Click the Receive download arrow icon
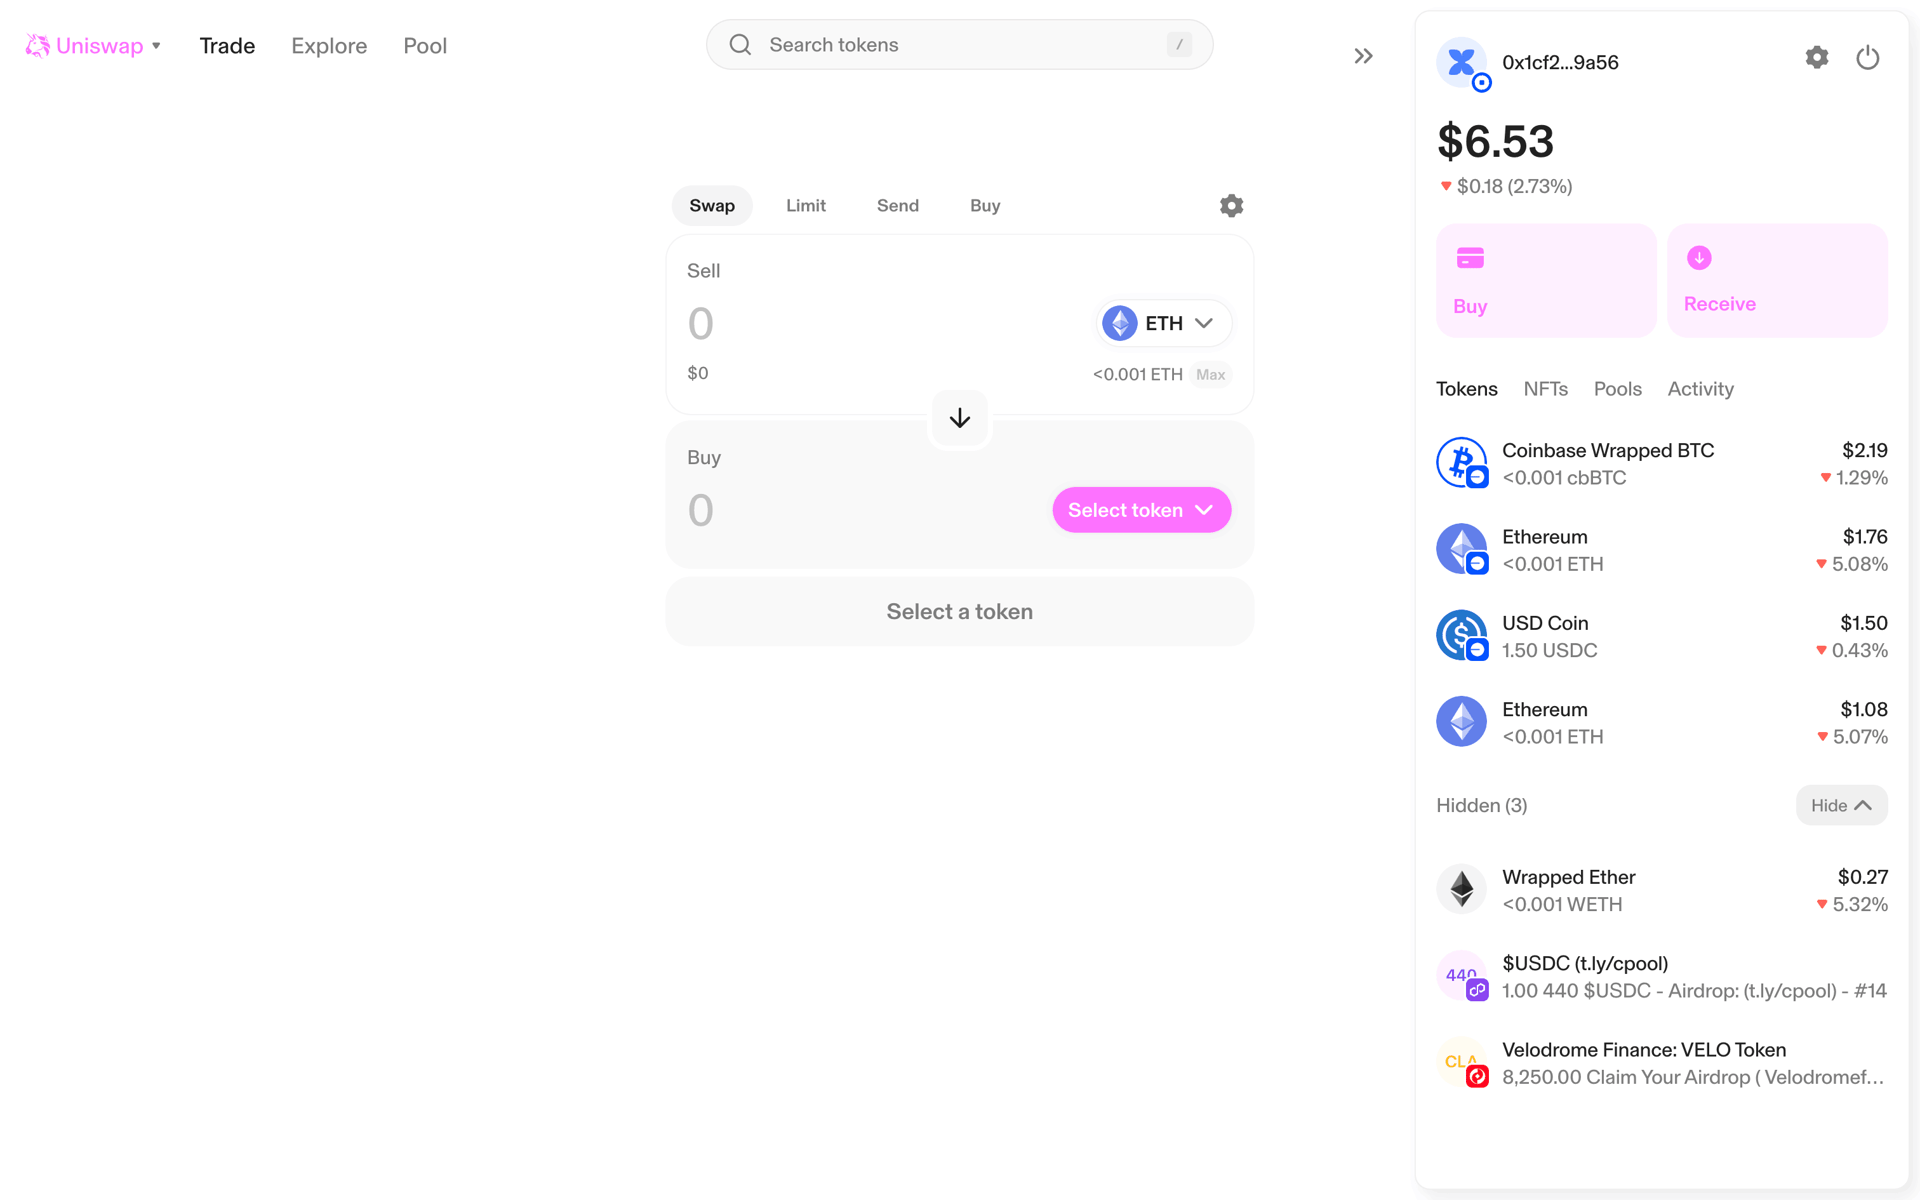 [x=1699, y=258]
